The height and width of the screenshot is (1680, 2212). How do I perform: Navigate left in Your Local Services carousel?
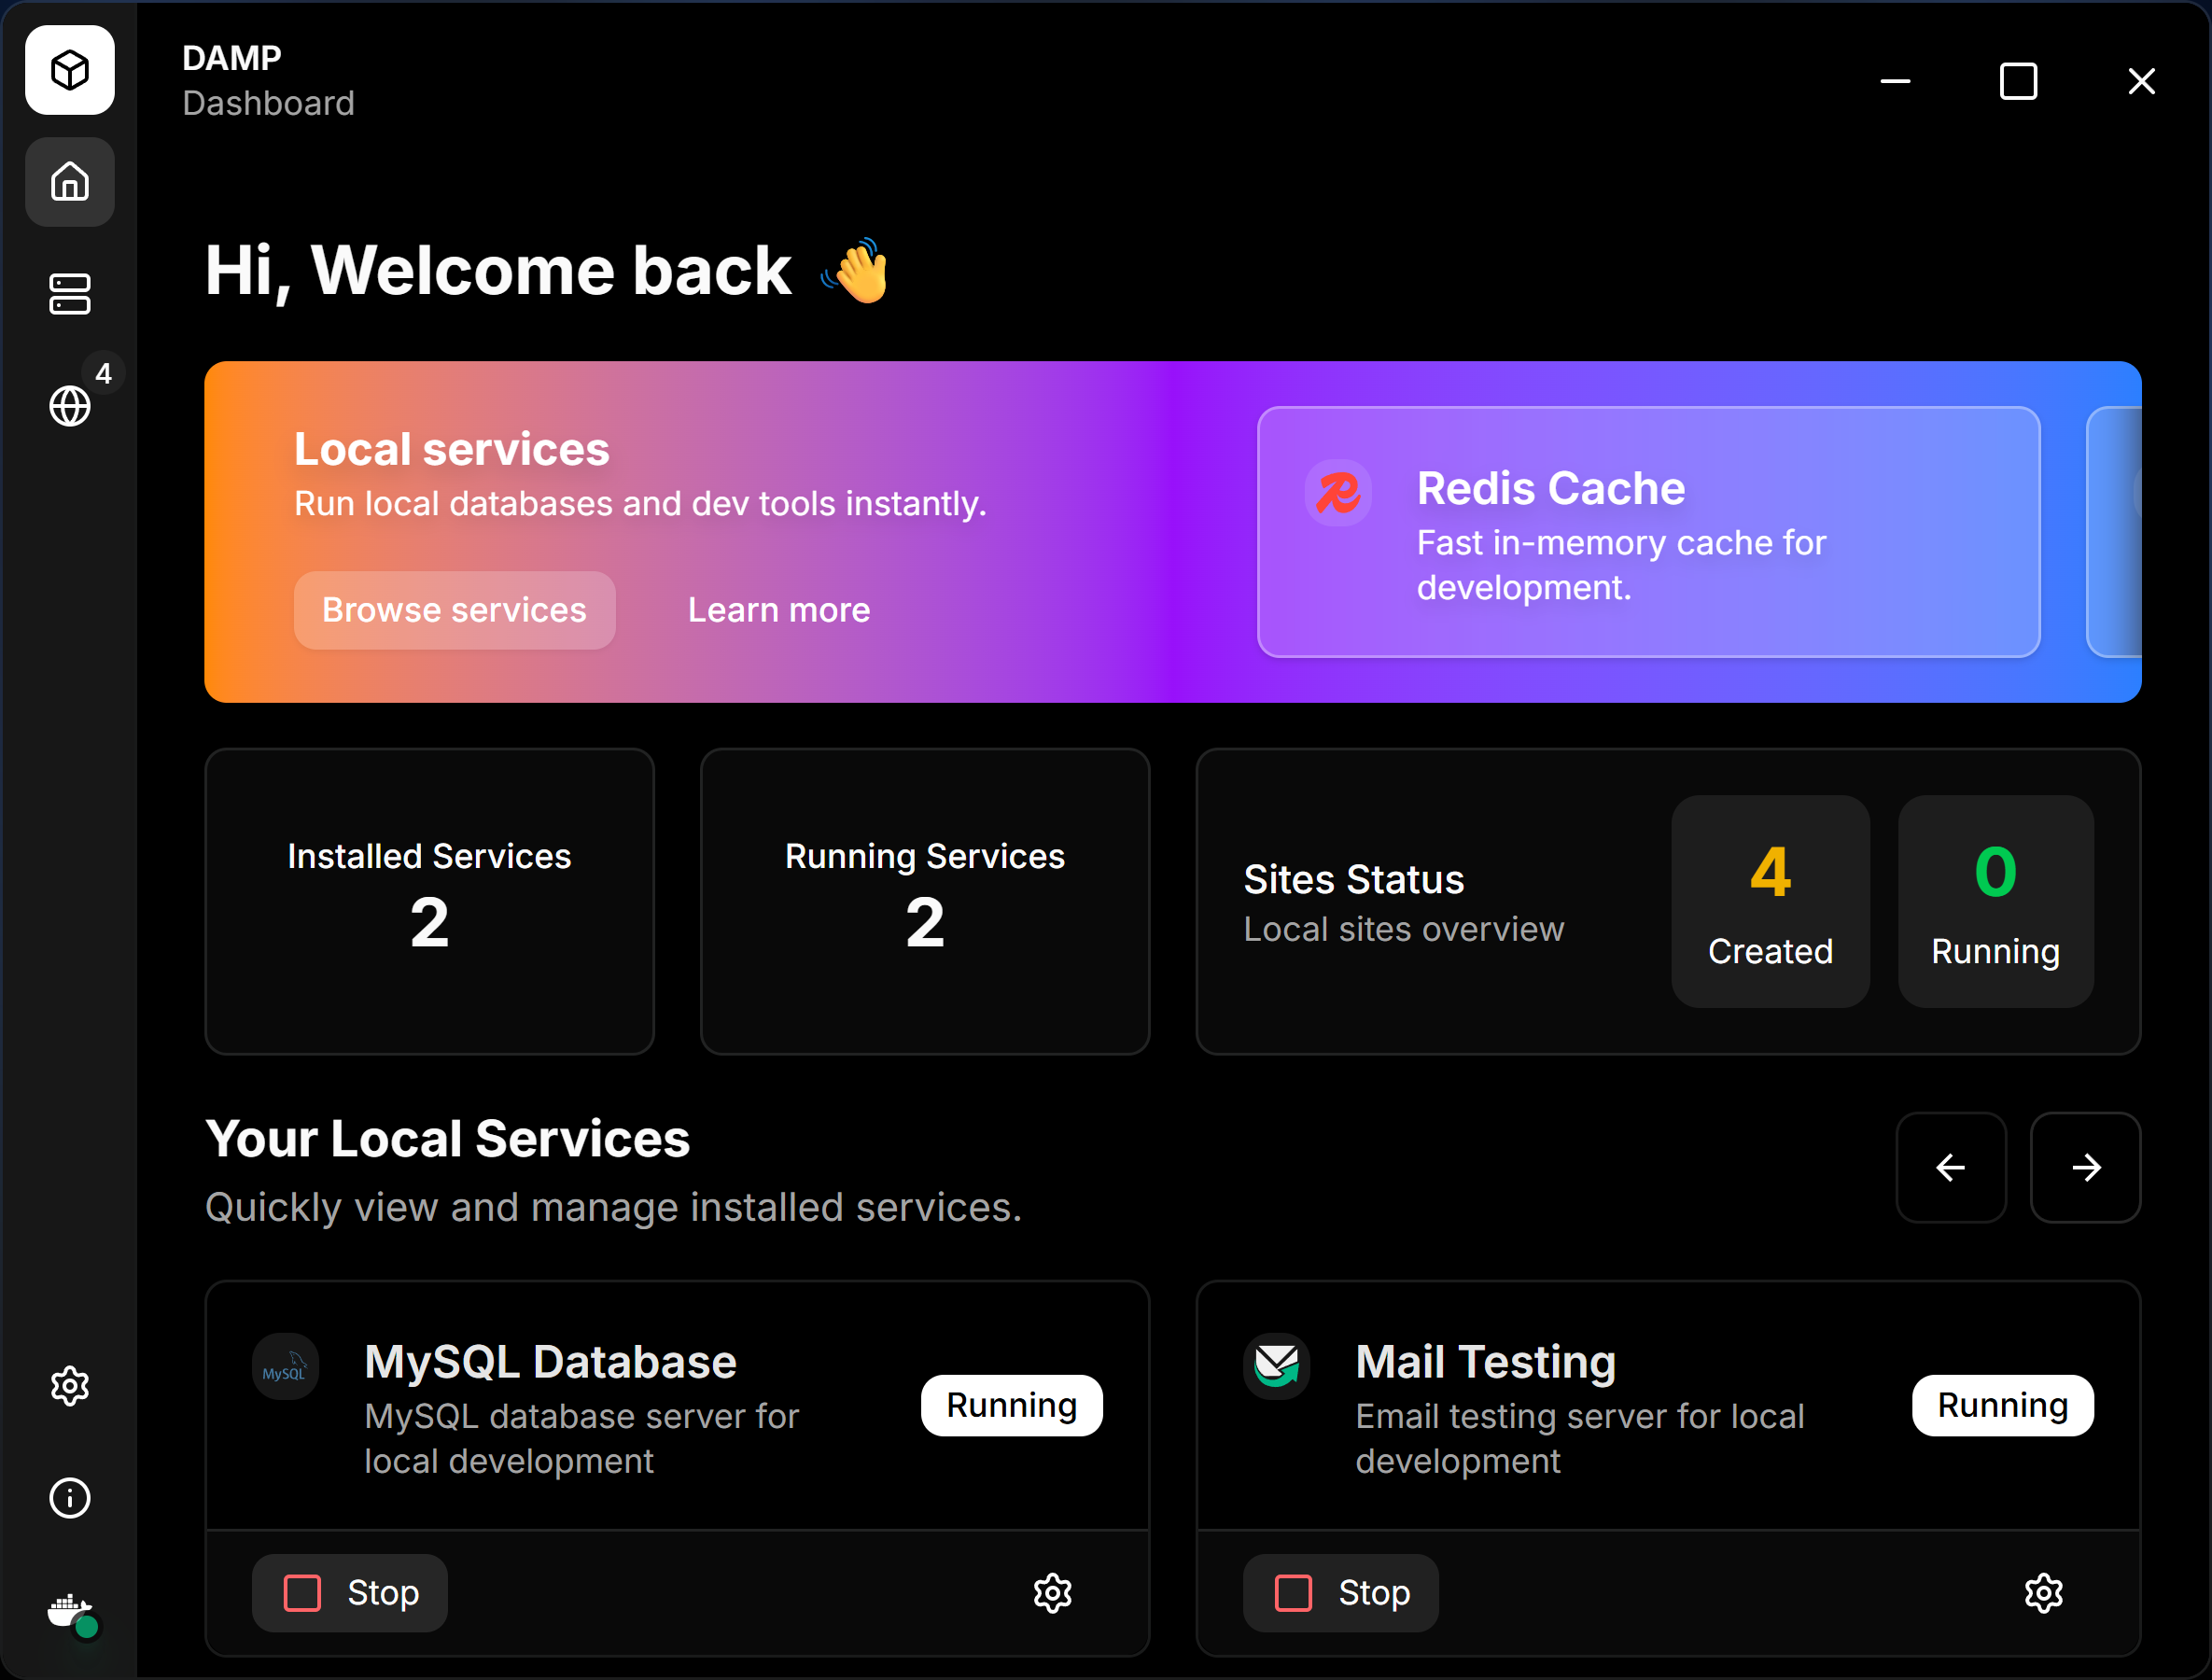click(1951, 1167)
